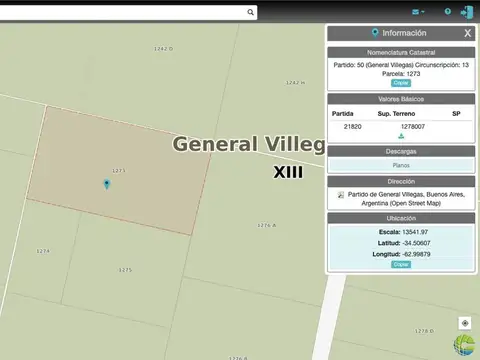Click the globe logo icon
Image resolution: width=480 pixels, height=360 pixels.
click(464, 345)
